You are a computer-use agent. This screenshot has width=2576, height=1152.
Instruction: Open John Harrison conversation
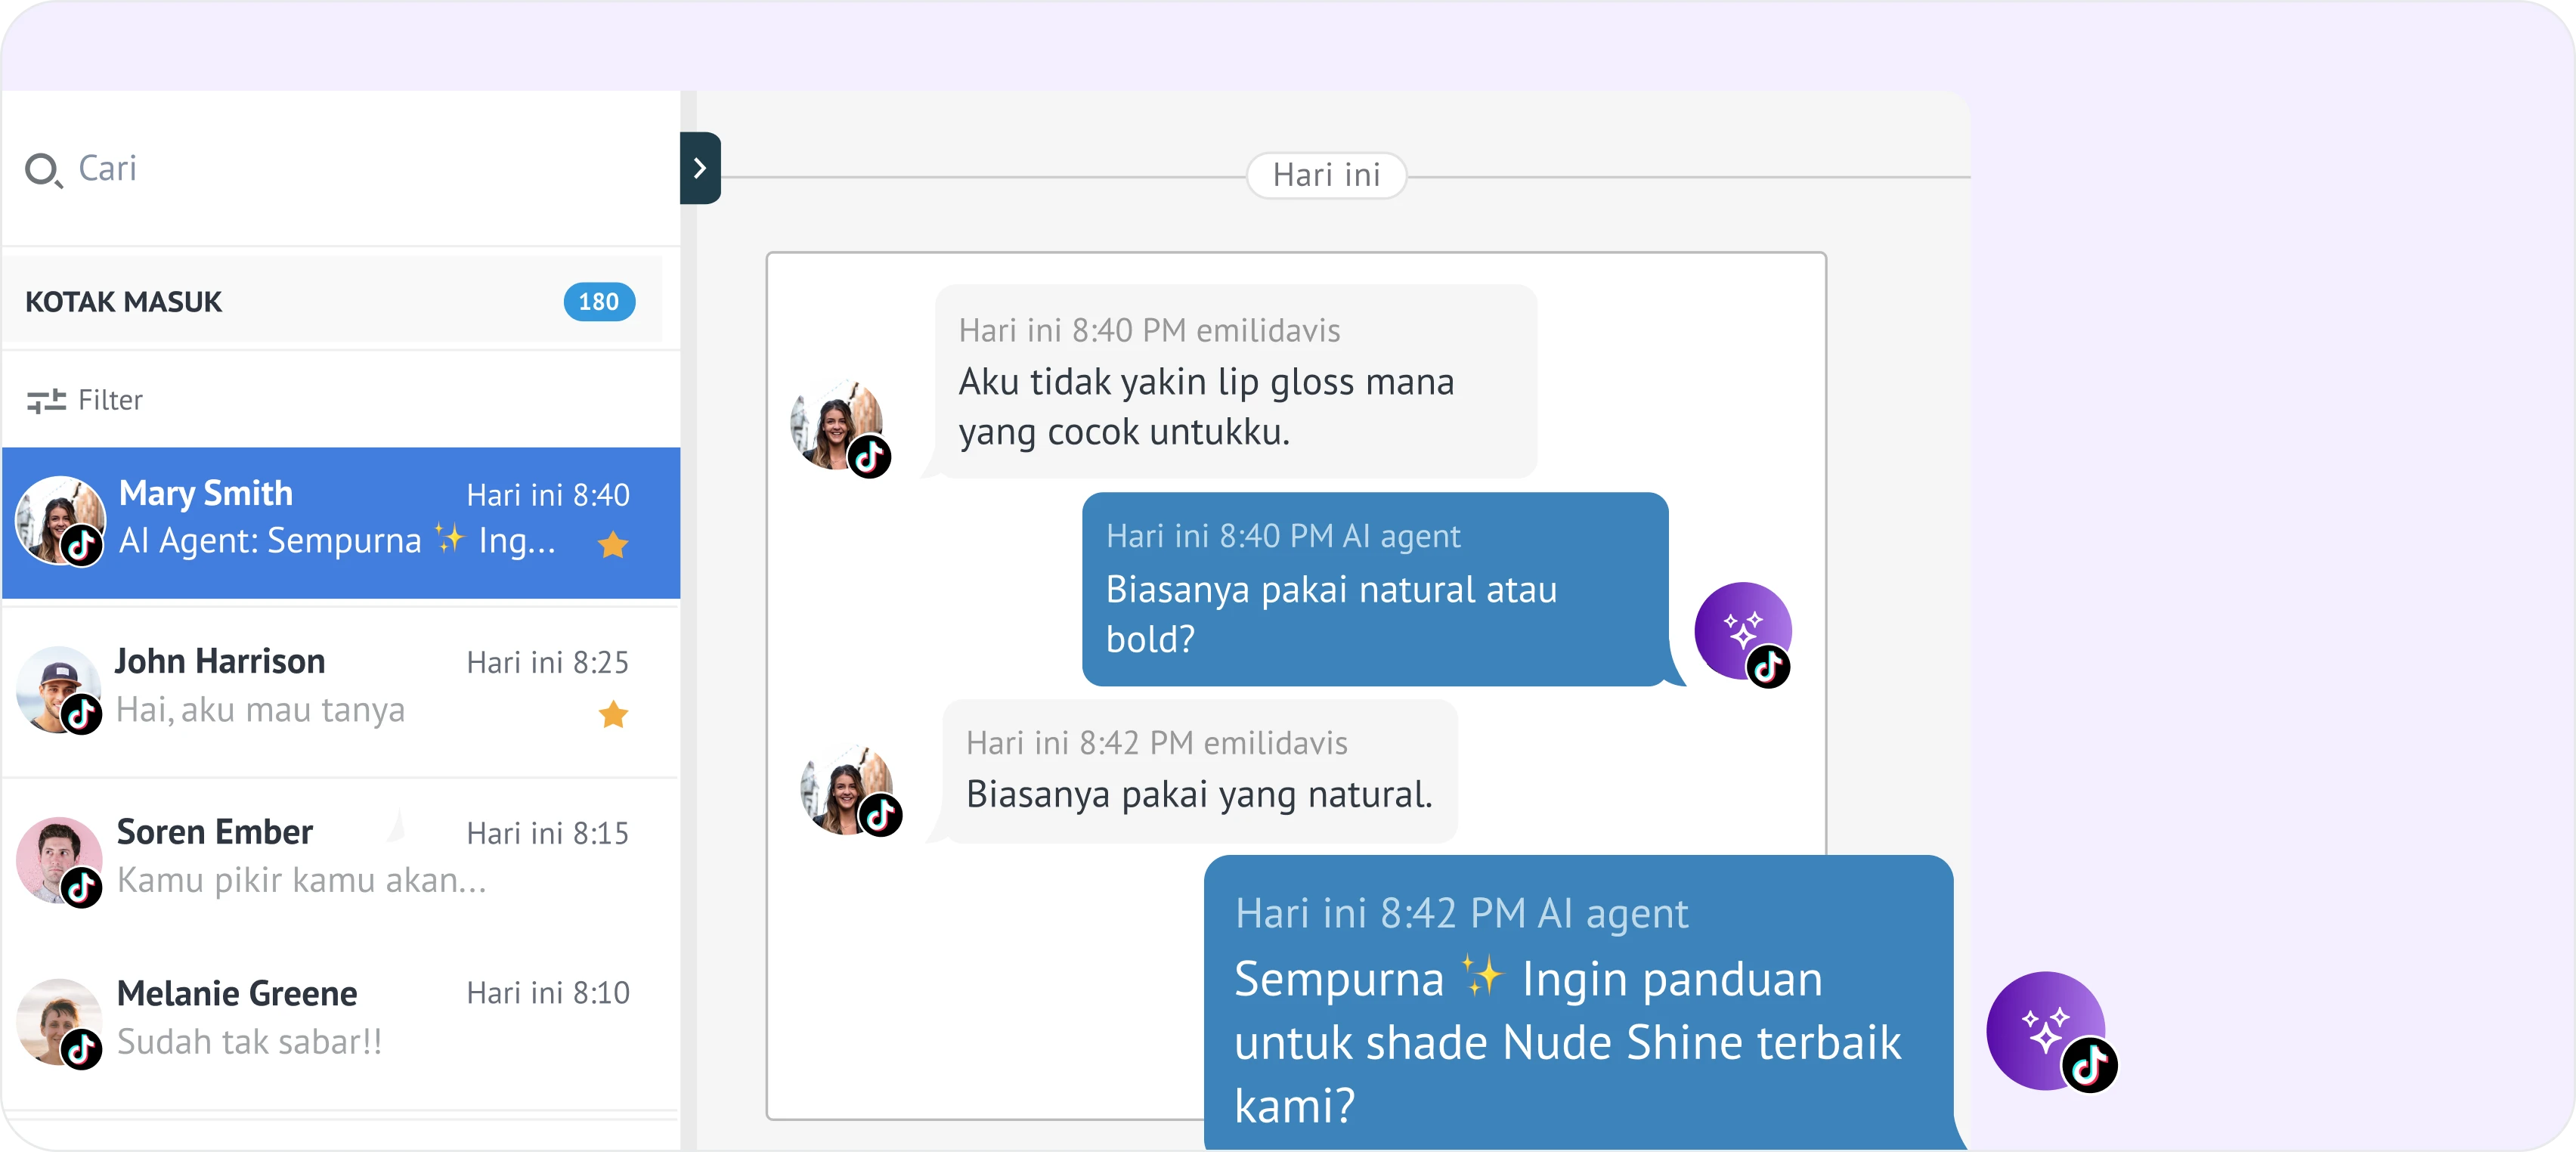click(340, 688)
